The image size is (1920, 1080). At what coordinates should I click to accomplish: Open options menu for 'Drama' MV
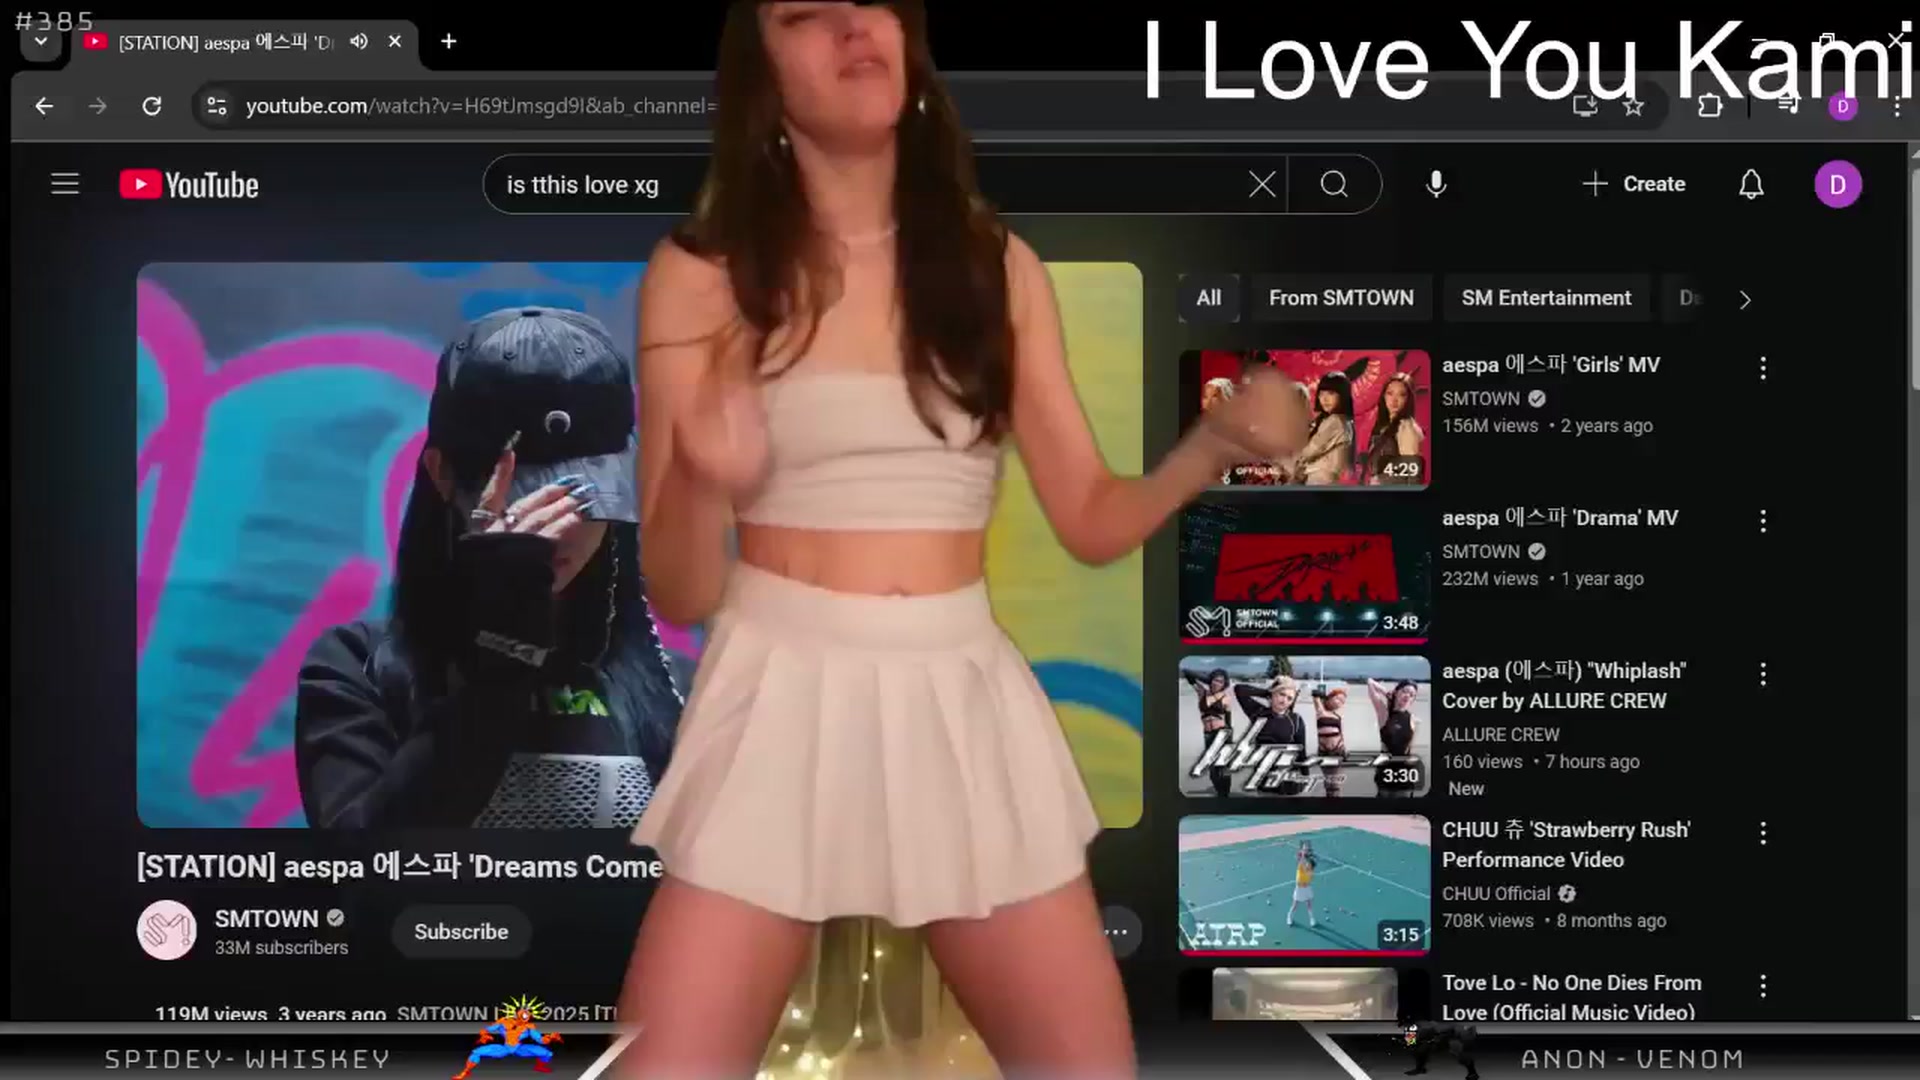pyautogui.click(x=1763, y=521)
